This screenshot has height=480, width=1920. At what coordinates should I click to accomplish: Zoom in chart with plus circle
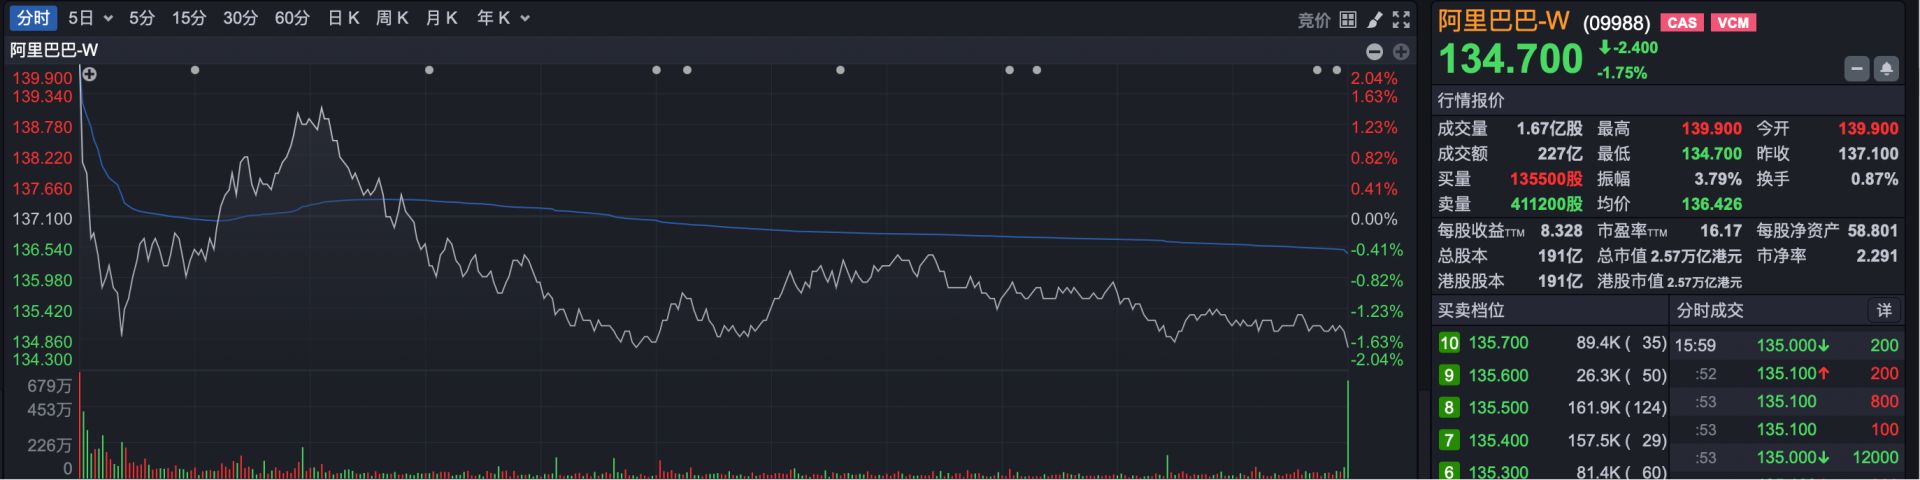(x=1400, y=51)
